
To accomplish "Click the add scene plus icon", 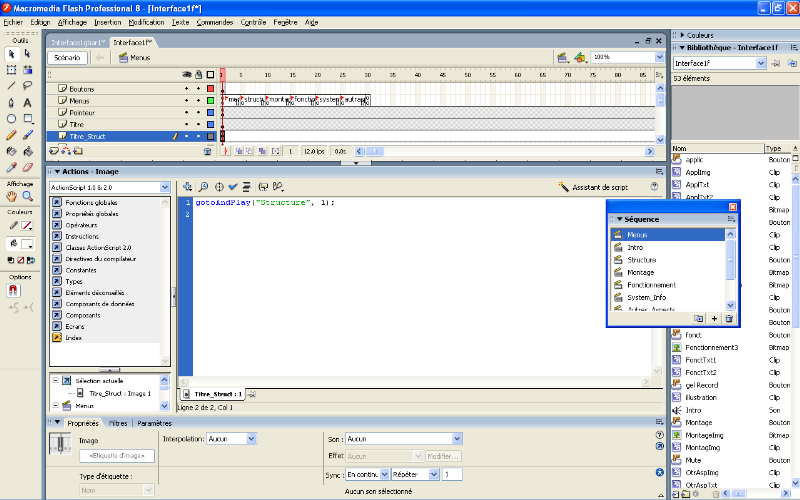I will coord(714,318).
